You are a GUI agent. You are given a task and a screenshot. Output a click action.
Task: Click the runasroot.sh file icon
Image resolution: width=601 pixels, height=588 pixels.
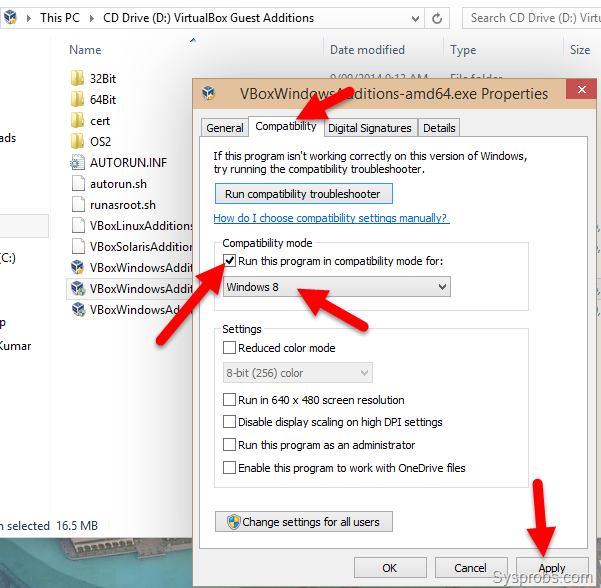[x=78, y=204]
